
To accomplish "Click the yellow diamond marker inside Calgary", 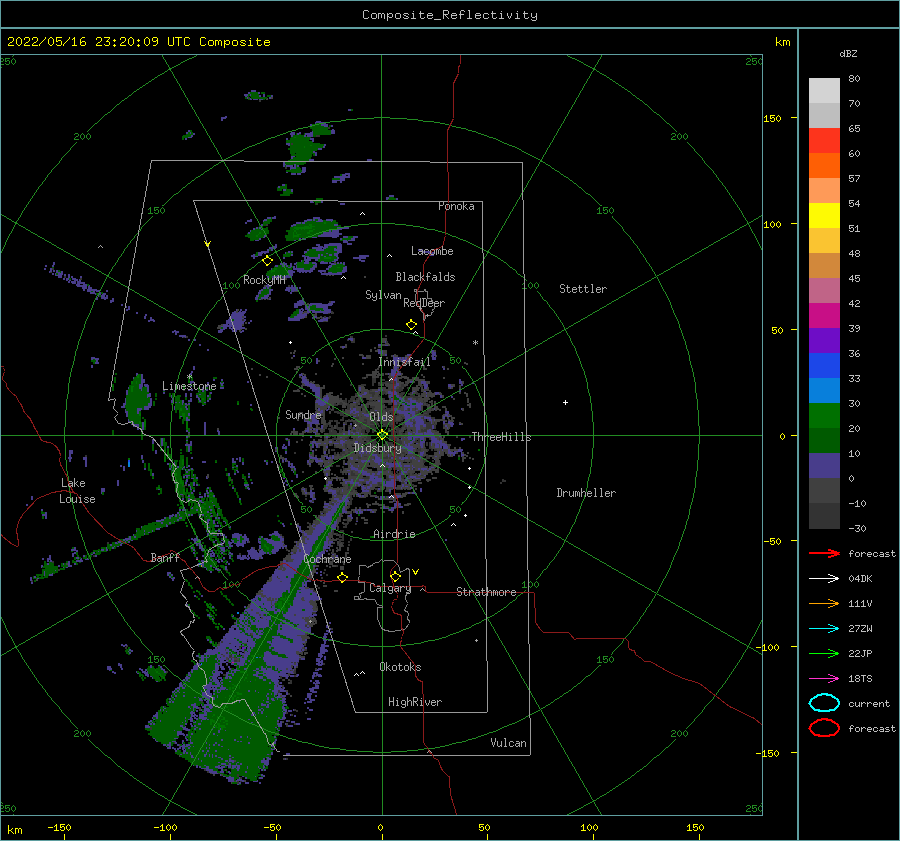I will pos(395,576).
